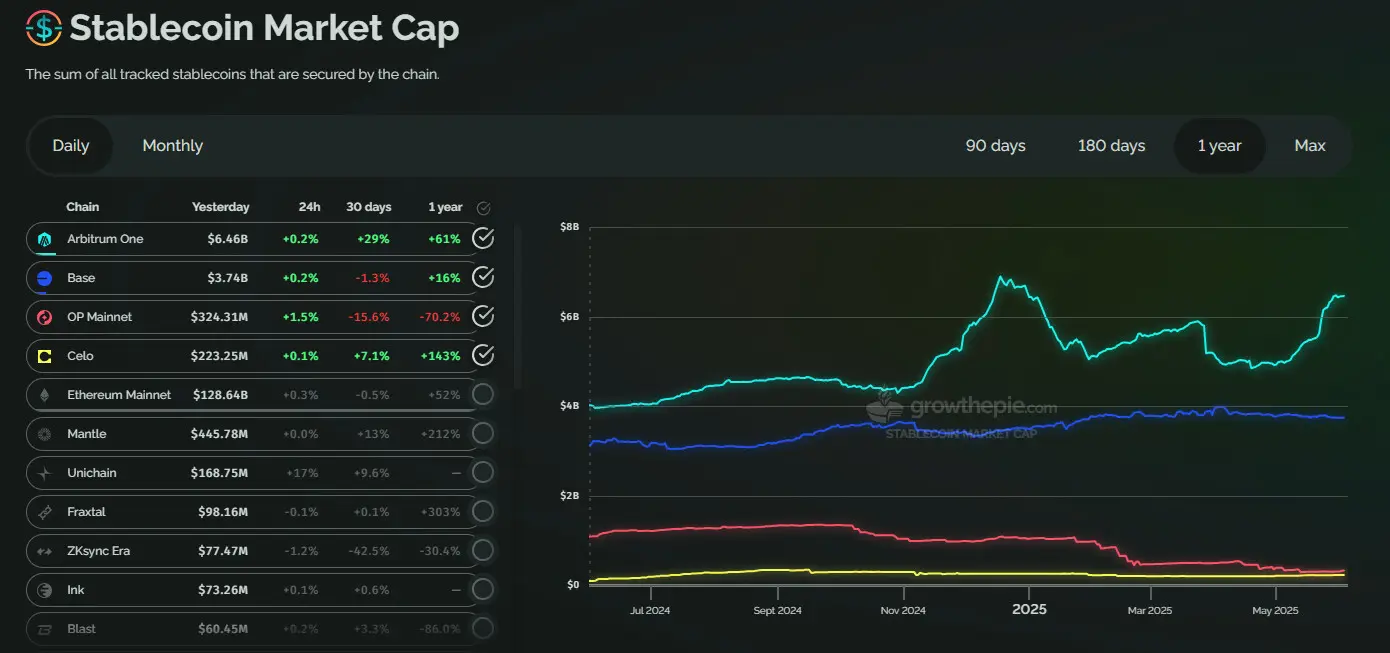Viewport: 1390px width, 653px height.
Task: Click the OP Mainnet chain logo
Action: coord(44,317)
